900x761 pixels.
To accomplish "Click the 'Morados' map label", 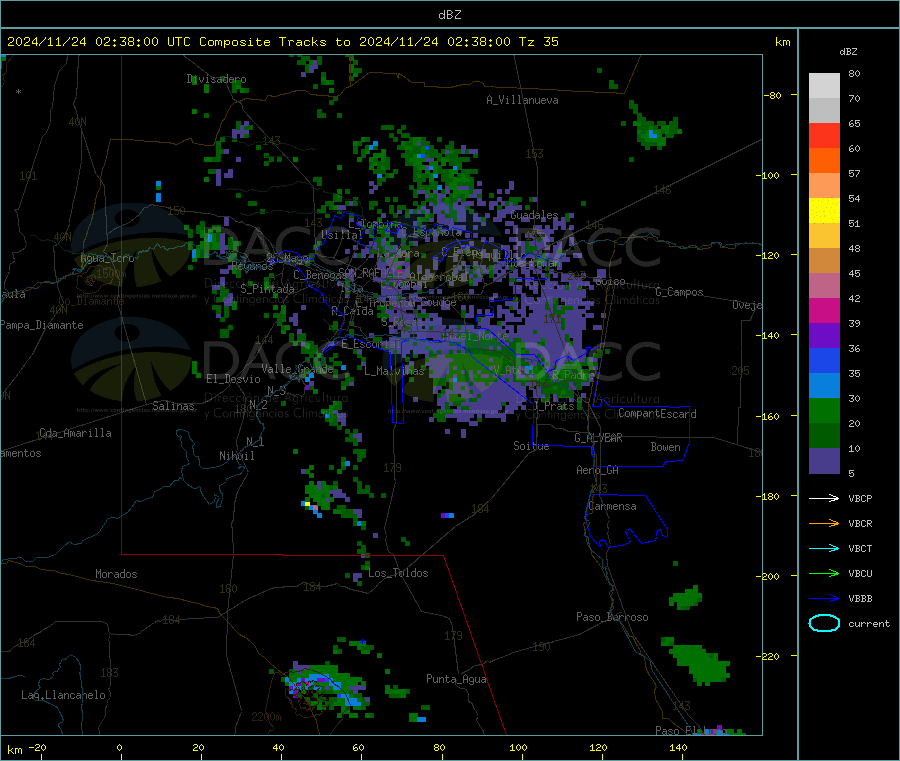I will coord(116,574).
